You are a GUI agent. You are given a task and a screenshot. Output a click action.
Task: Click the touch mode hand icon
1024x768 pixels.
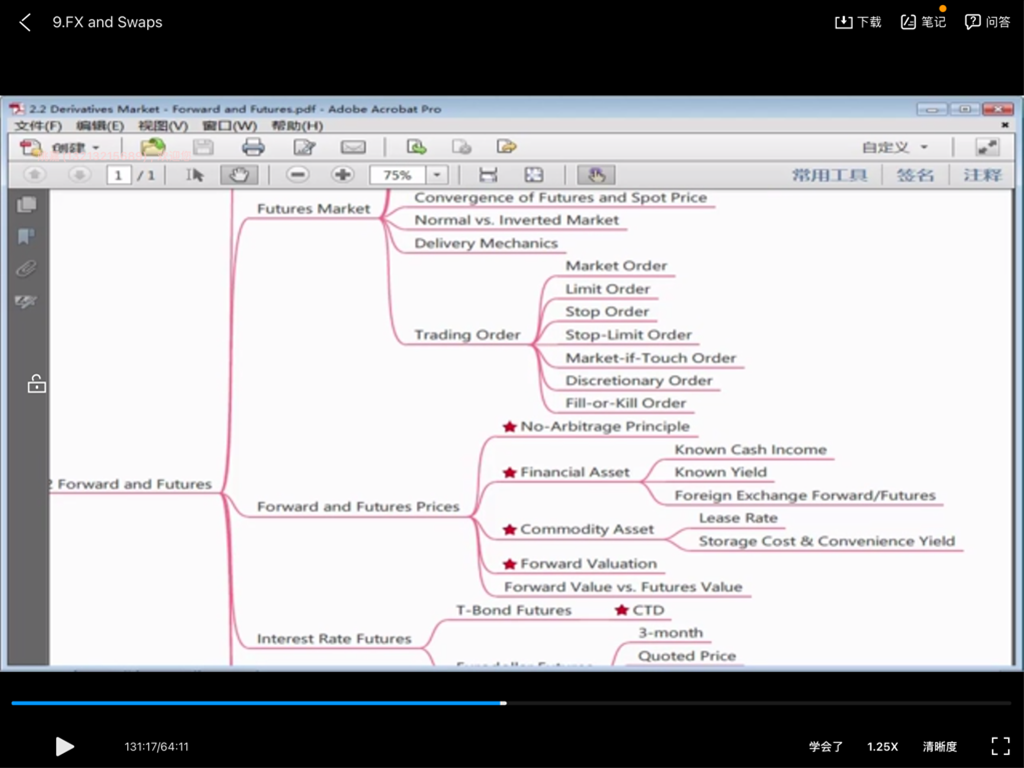(596, 174)
